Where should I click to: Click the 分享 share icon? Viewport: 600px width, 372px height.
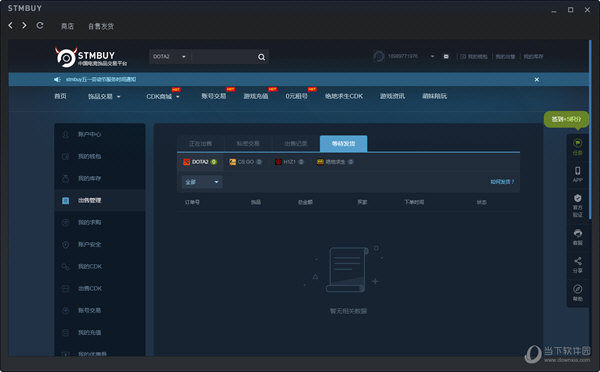point(577,265)
